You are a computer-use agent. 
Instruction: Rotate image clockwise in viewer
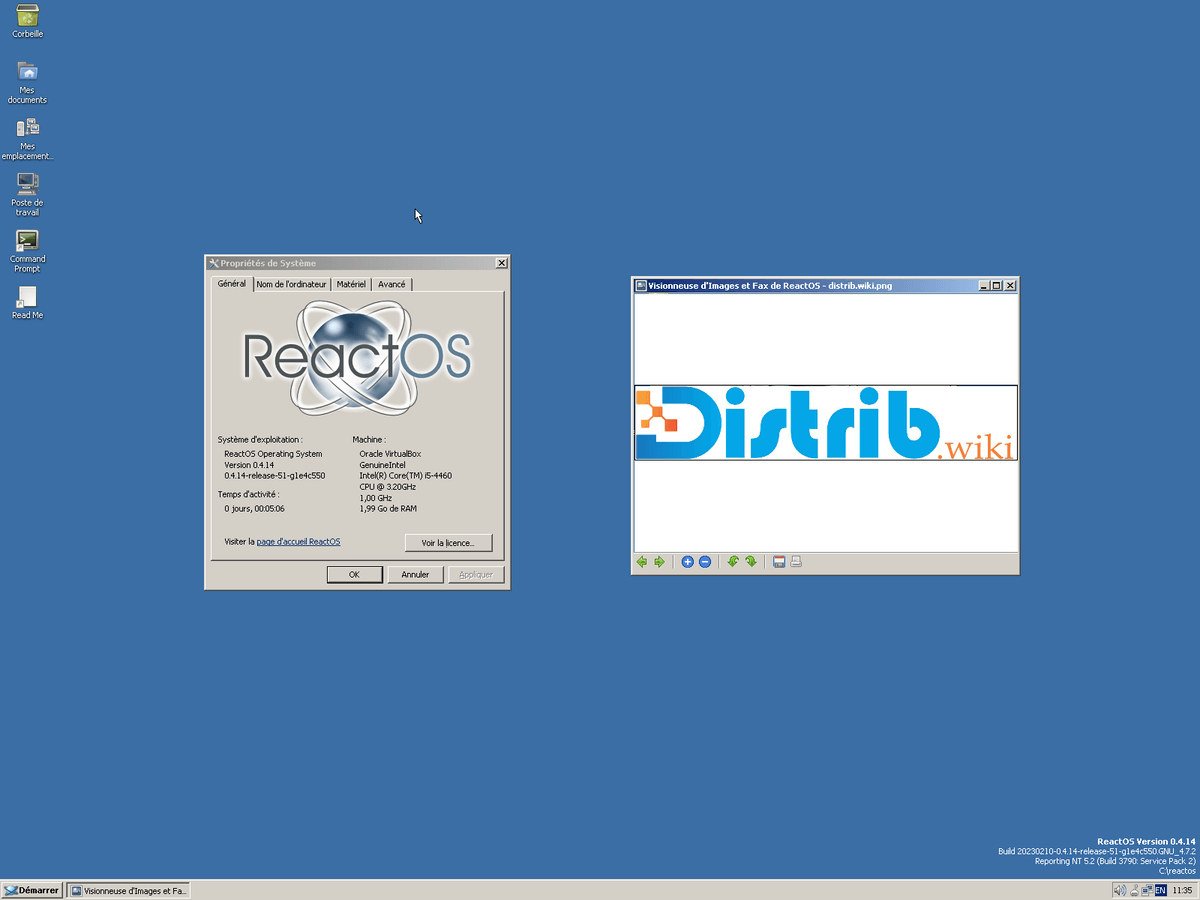pyautogui.click(x=750, y=562)
